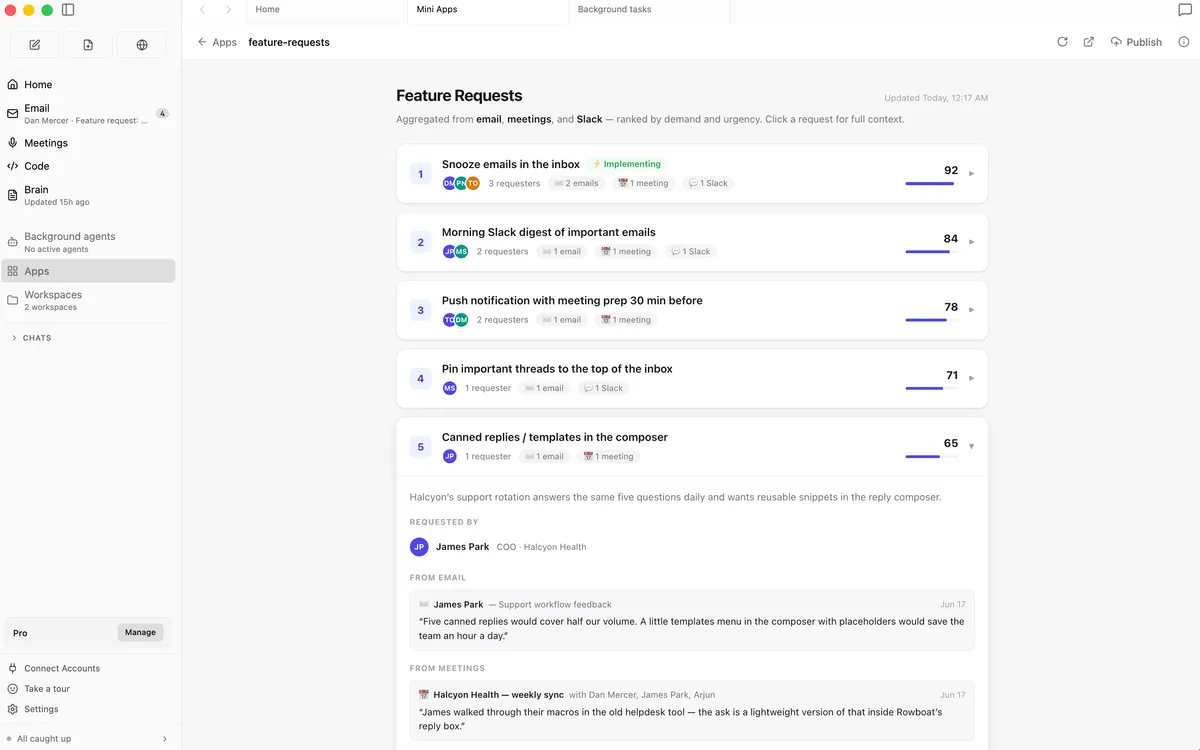The height and width of the screenshot is (750, 1200).
Task: Open Halcyon Health weekly sync meeting card
Action: tap(692, 710)
